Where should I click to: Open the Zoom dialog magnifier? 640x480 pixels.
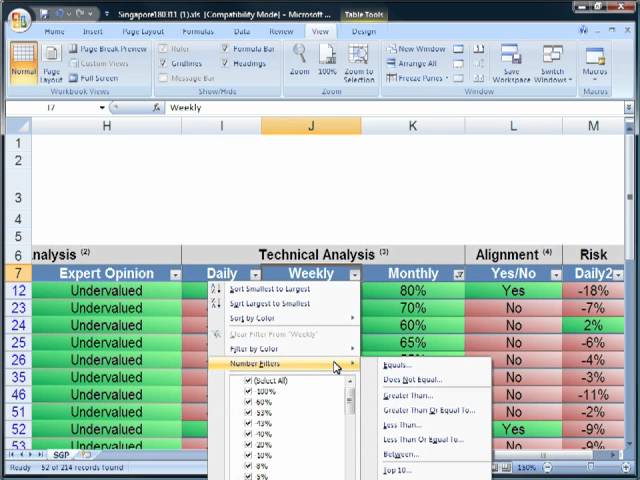point(300,60)
